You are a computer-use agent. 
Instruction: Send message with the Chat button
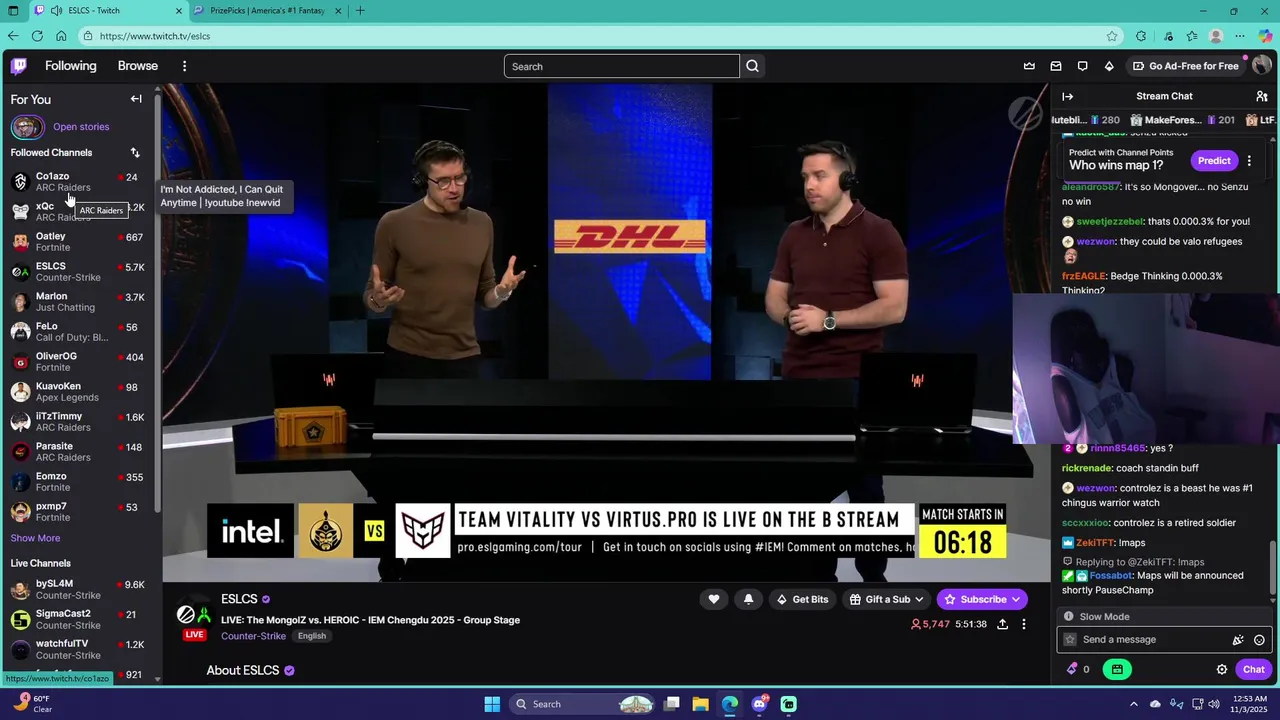tap(1254, 669)
